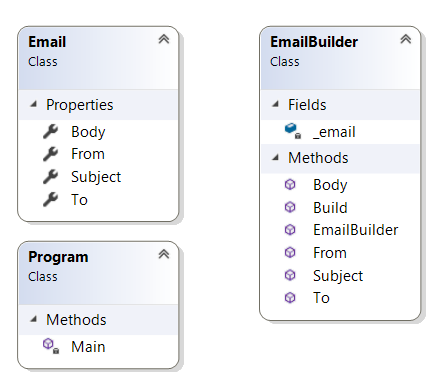
Task: Collapse the Fields section in EmailBuilder
Action: [275, 105]
